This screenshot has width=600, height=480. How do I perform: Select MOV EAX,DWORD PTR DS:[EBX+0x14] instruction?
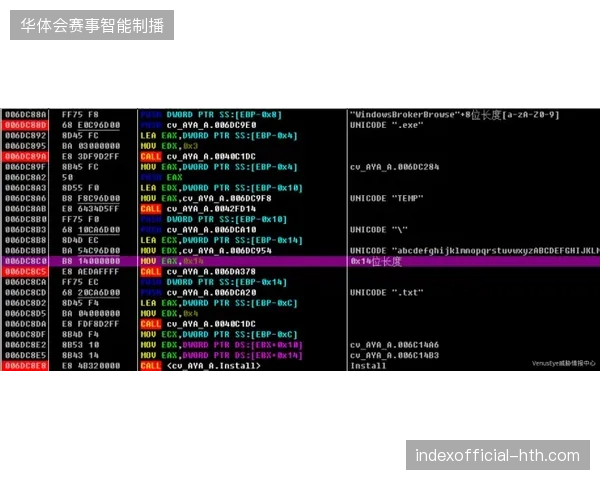(222, 355)
